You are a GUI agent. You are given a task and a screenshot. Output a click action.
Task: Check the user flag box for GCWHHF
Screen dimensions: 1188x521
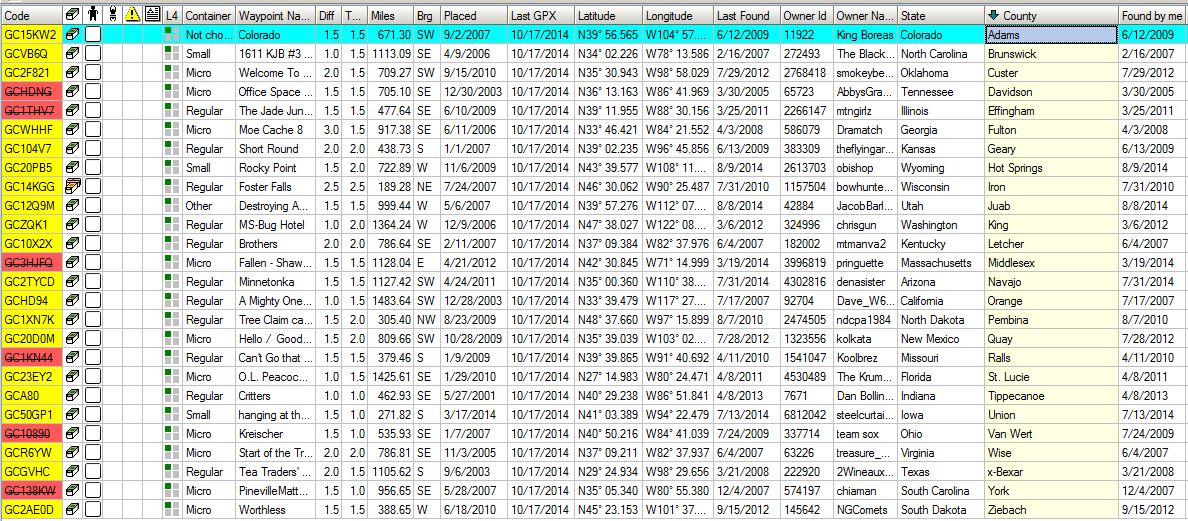point(93,130)
